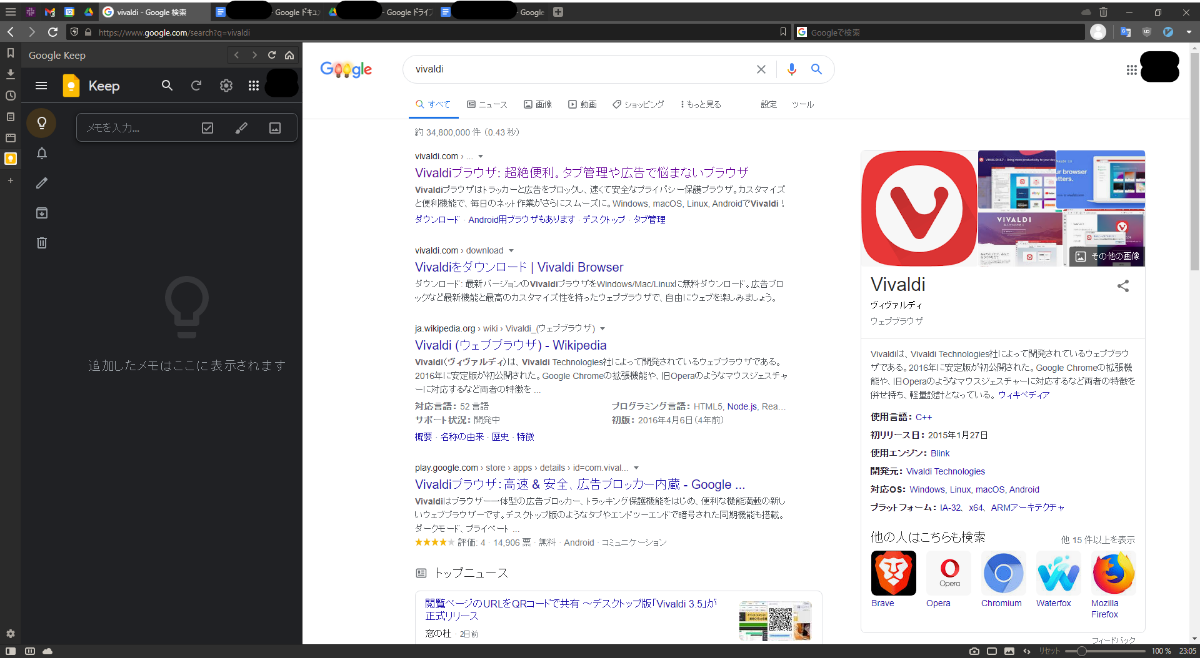Open Keep Reminders bell
This screenshot has width=1200, height=658.
pos(41,153)
